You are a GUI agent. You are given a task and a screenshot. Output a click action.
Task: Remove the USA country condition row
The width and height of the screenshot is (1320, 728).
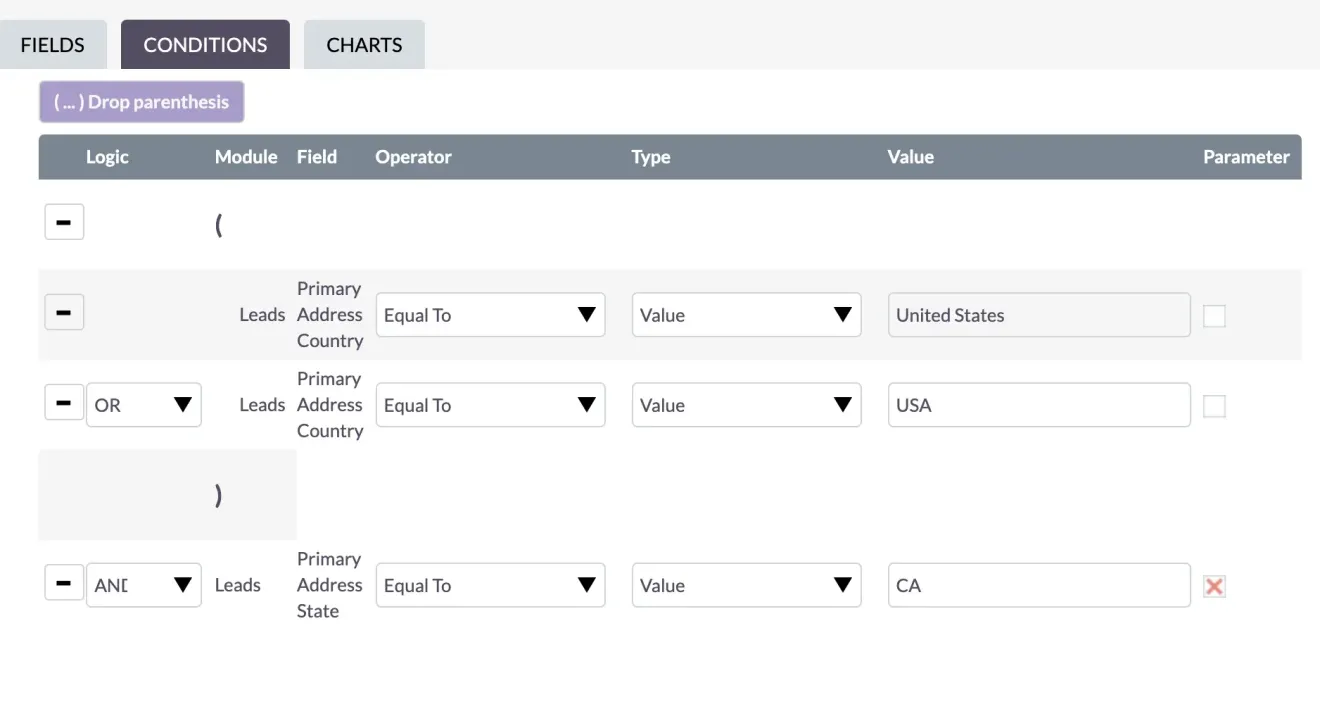tap(64, 402)
